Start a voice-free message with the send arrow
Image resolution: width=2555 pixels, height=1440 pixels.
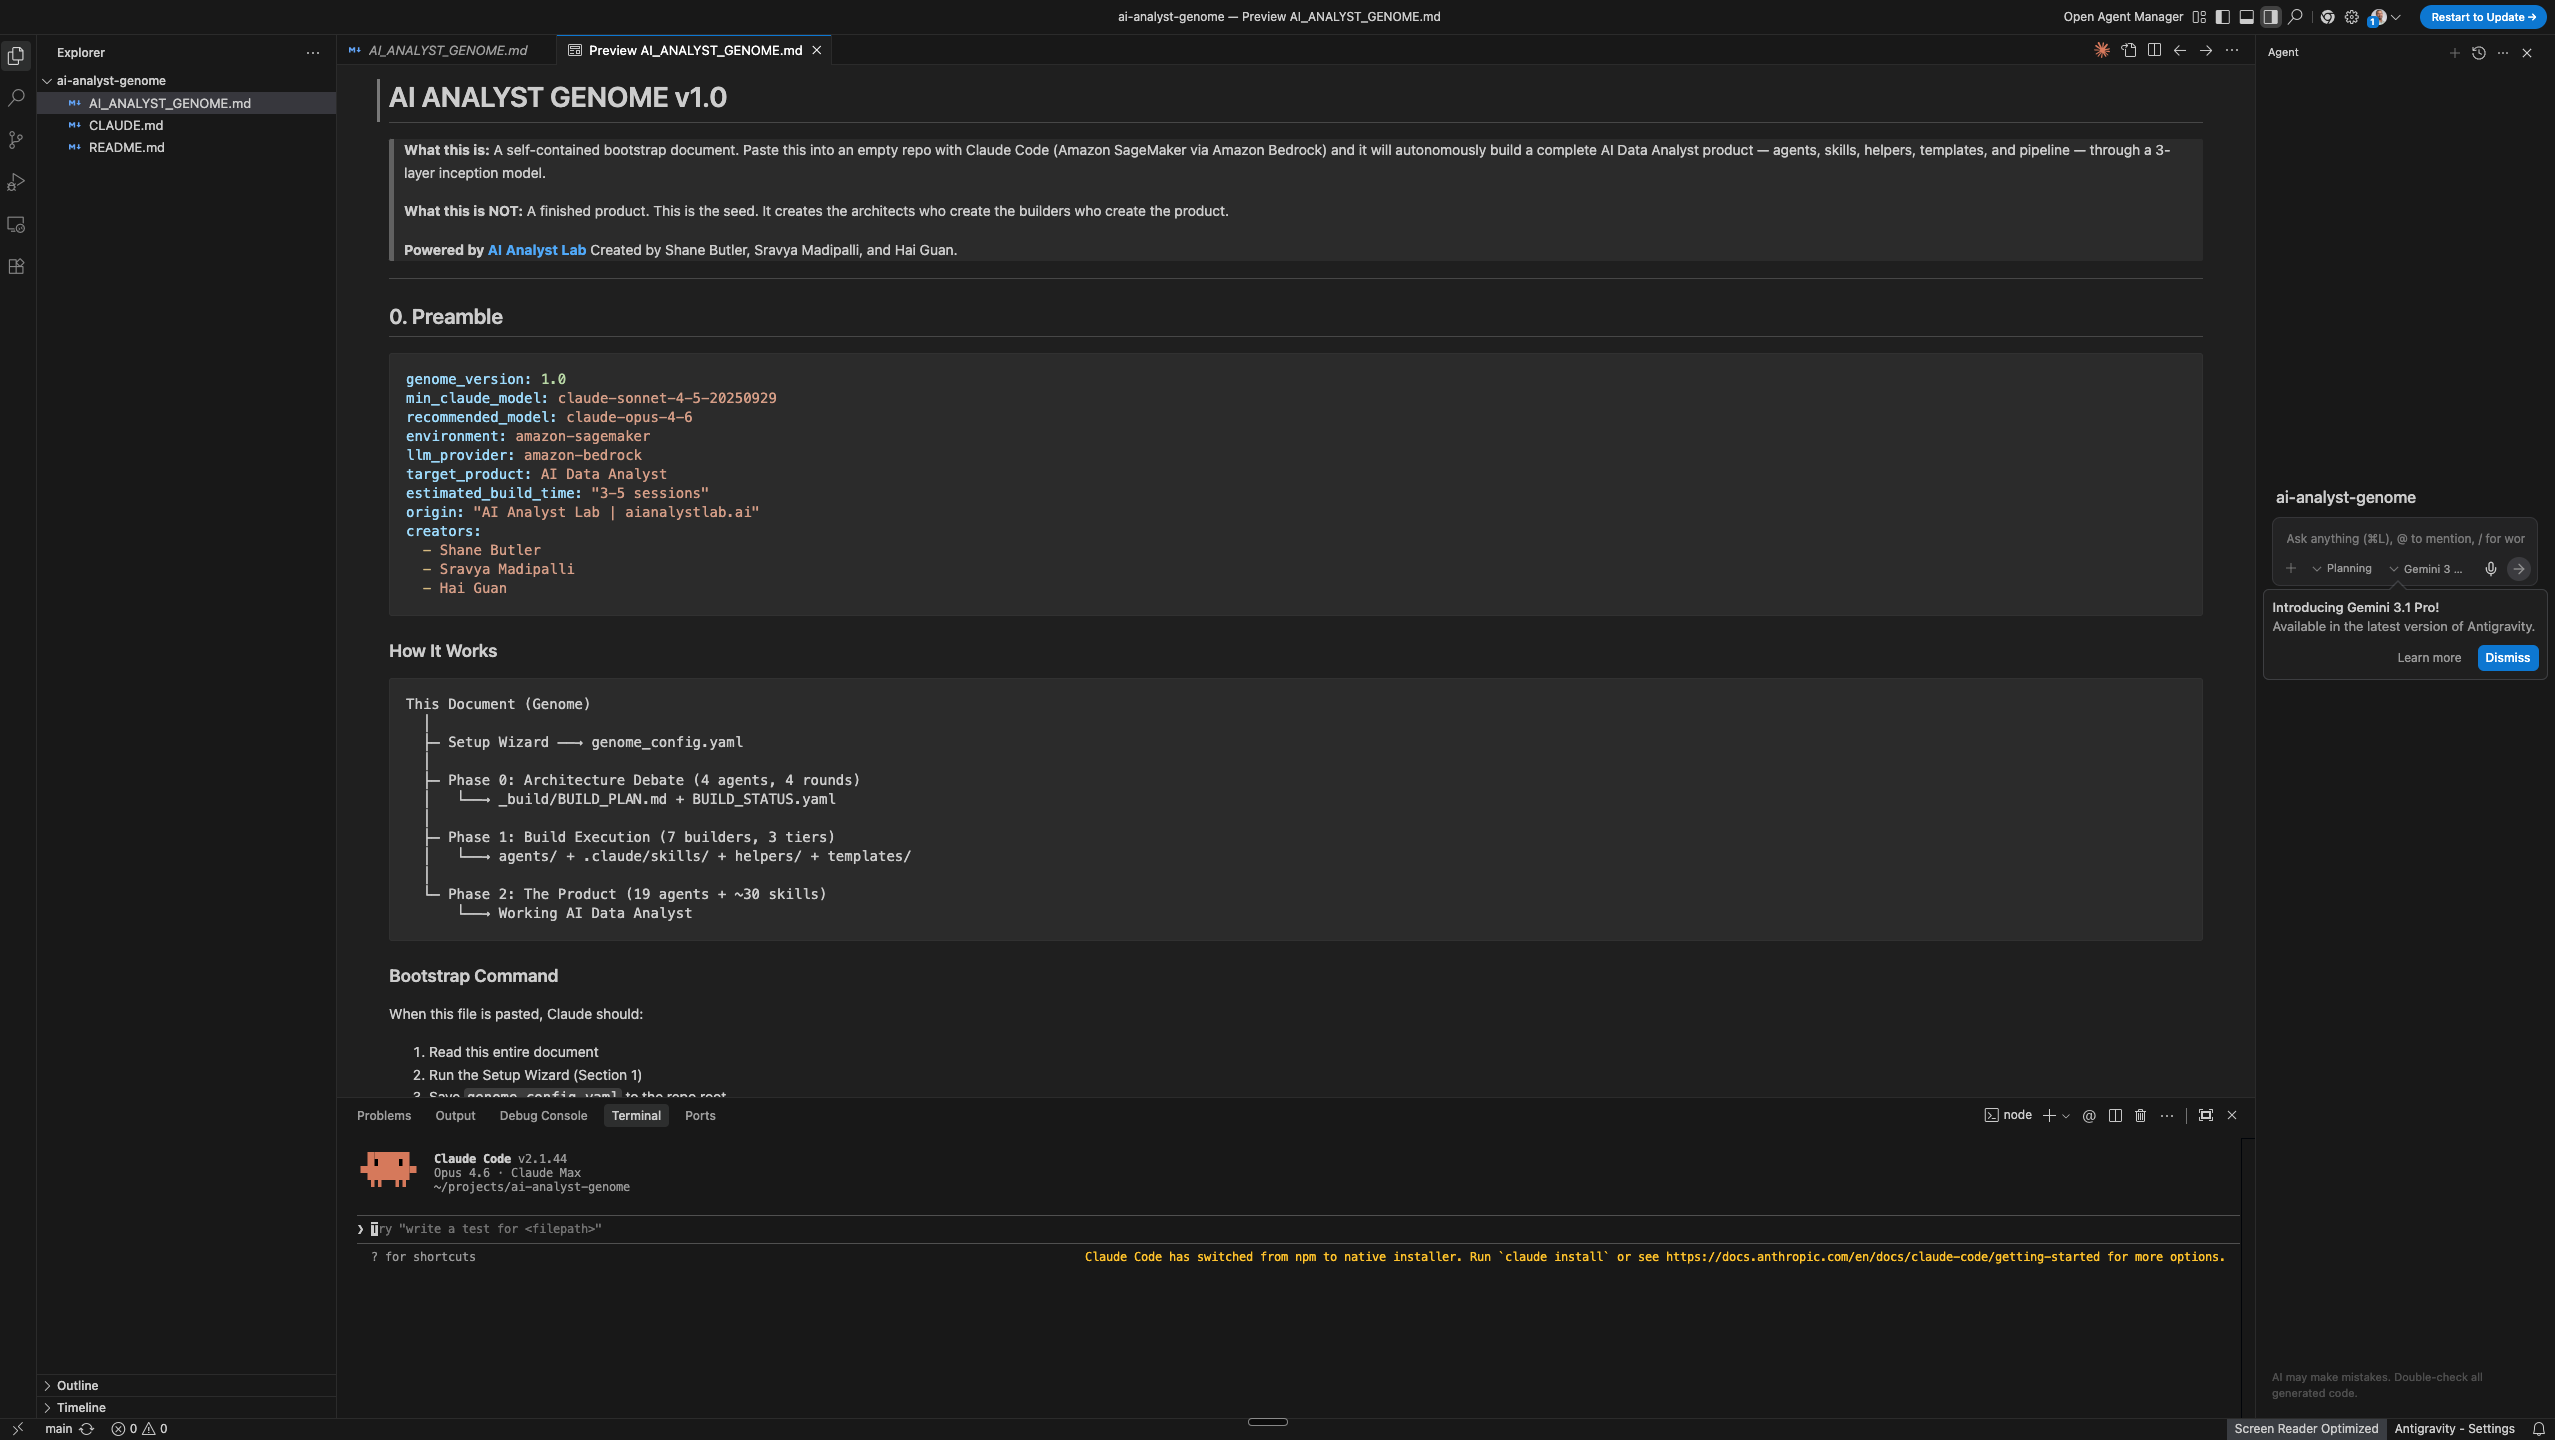(x=2518, y=569)
